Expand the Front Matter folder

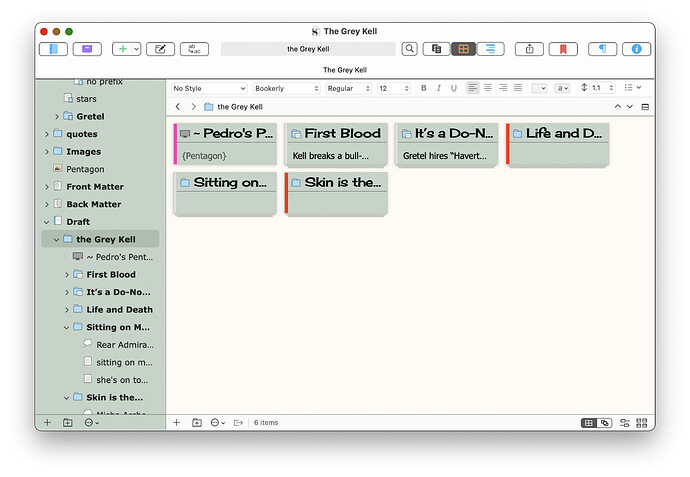coord(47,187)
